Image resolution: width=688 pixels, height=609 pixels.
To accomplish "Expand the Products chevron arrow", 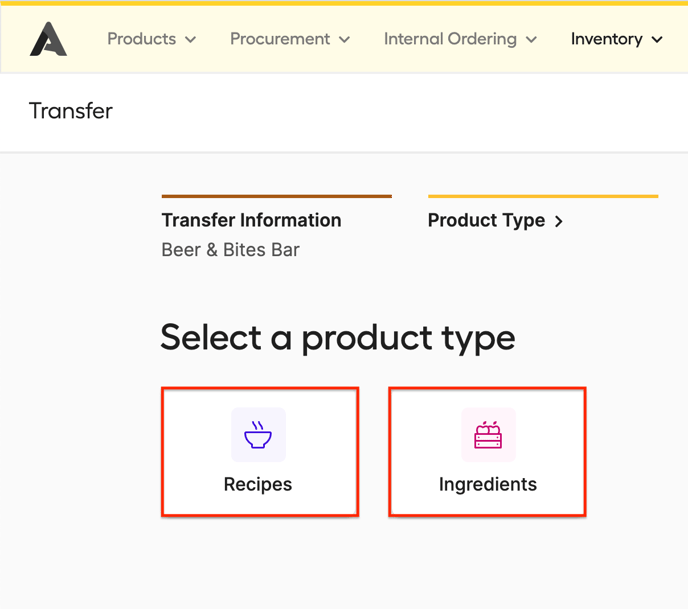I will [x=190, y=39].
